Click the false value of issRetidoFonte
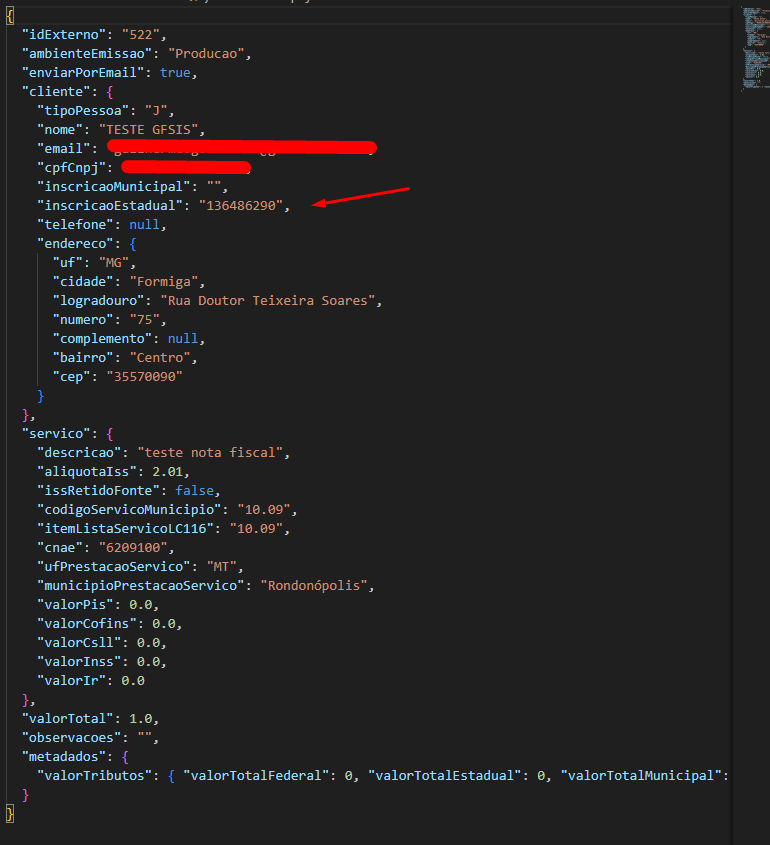The height and width of the screenshot is (845, 770). pyautogui.click(x=195, y=490)
